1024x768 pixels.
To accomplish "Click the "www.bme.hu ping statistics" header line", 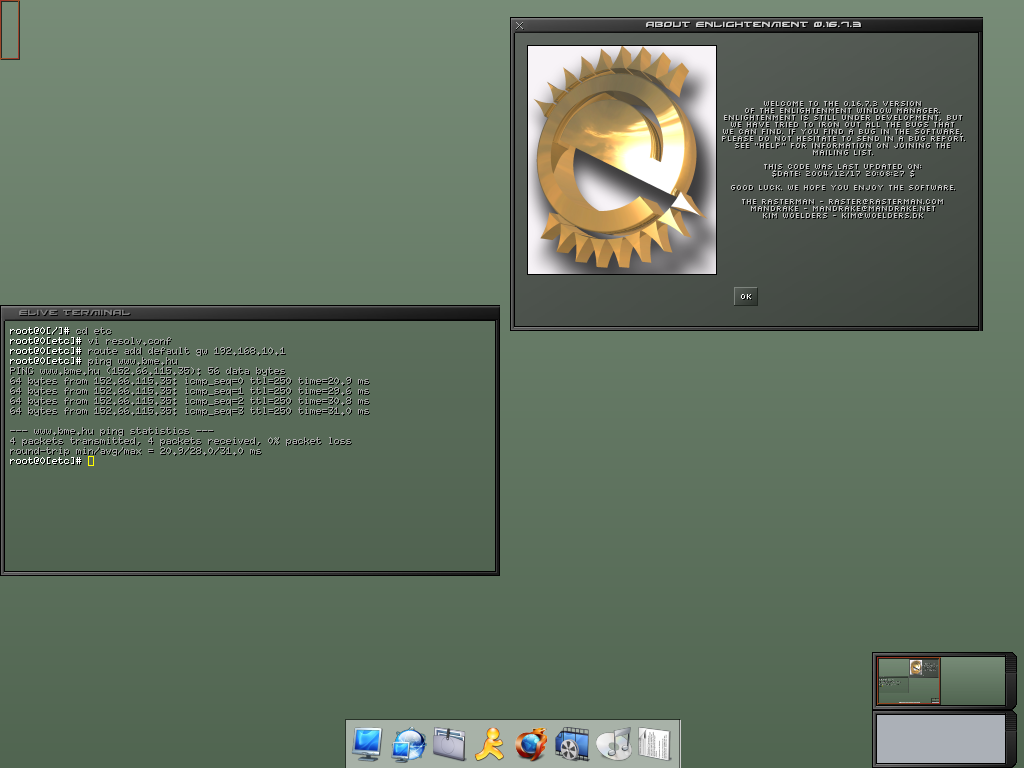I will (x=112, y=431).
